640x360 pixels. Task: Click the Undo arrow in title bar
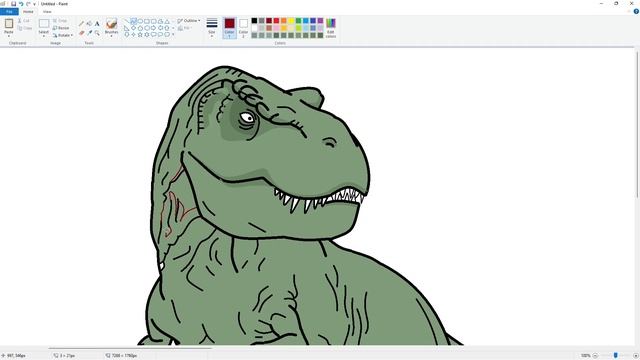click(x=21, y=4)
